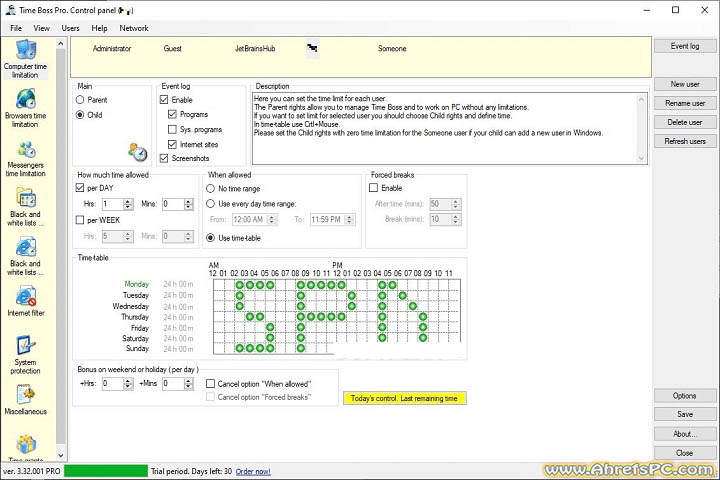Click the Event log button

click(685, 46)
